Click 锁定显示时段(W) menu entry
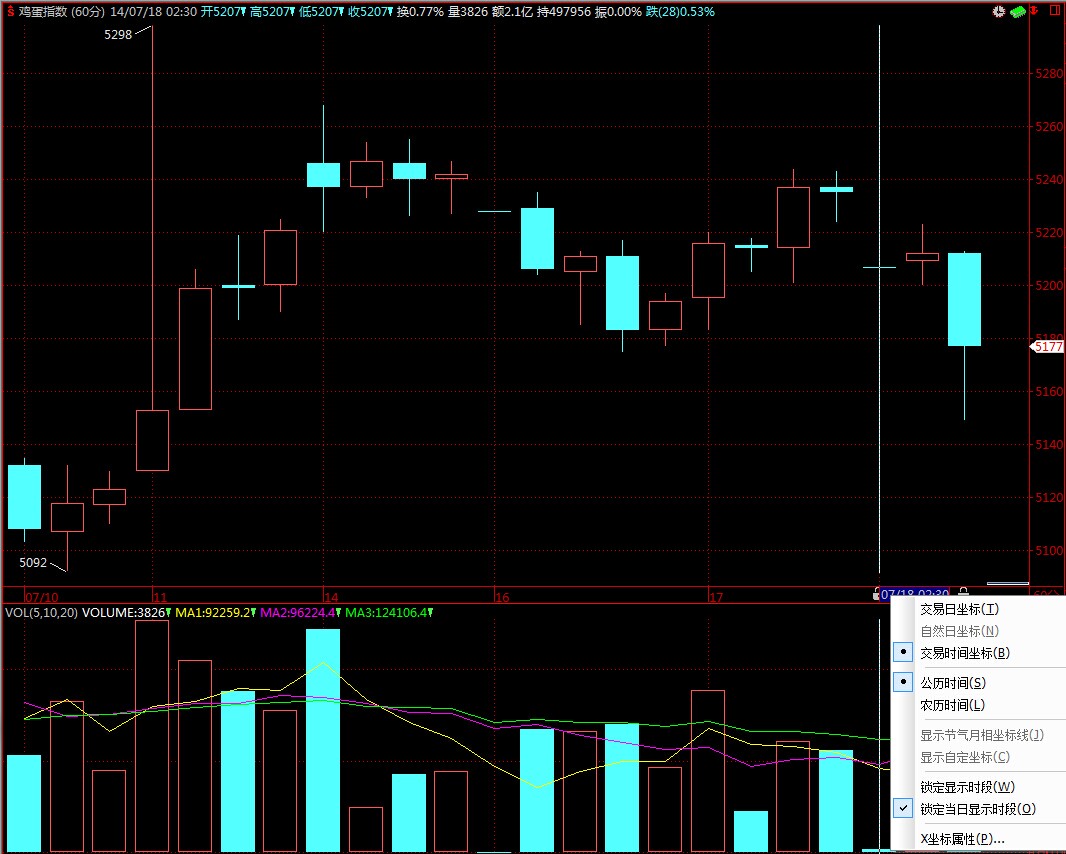 pos(967,787)
